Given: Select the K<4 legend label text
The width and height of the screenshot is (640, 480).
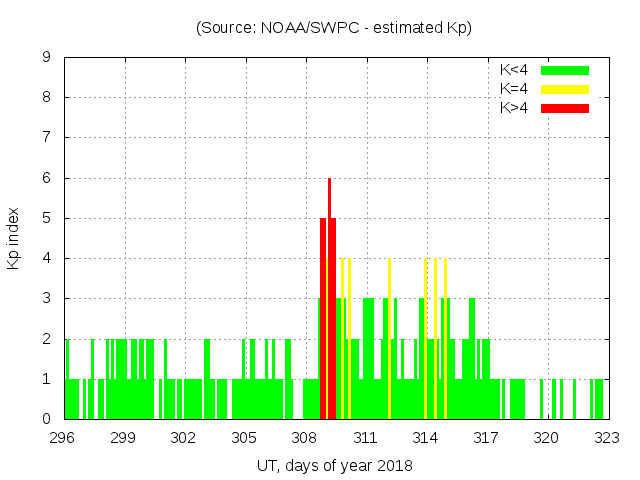Looking at the screenshot, I should 514,70.
